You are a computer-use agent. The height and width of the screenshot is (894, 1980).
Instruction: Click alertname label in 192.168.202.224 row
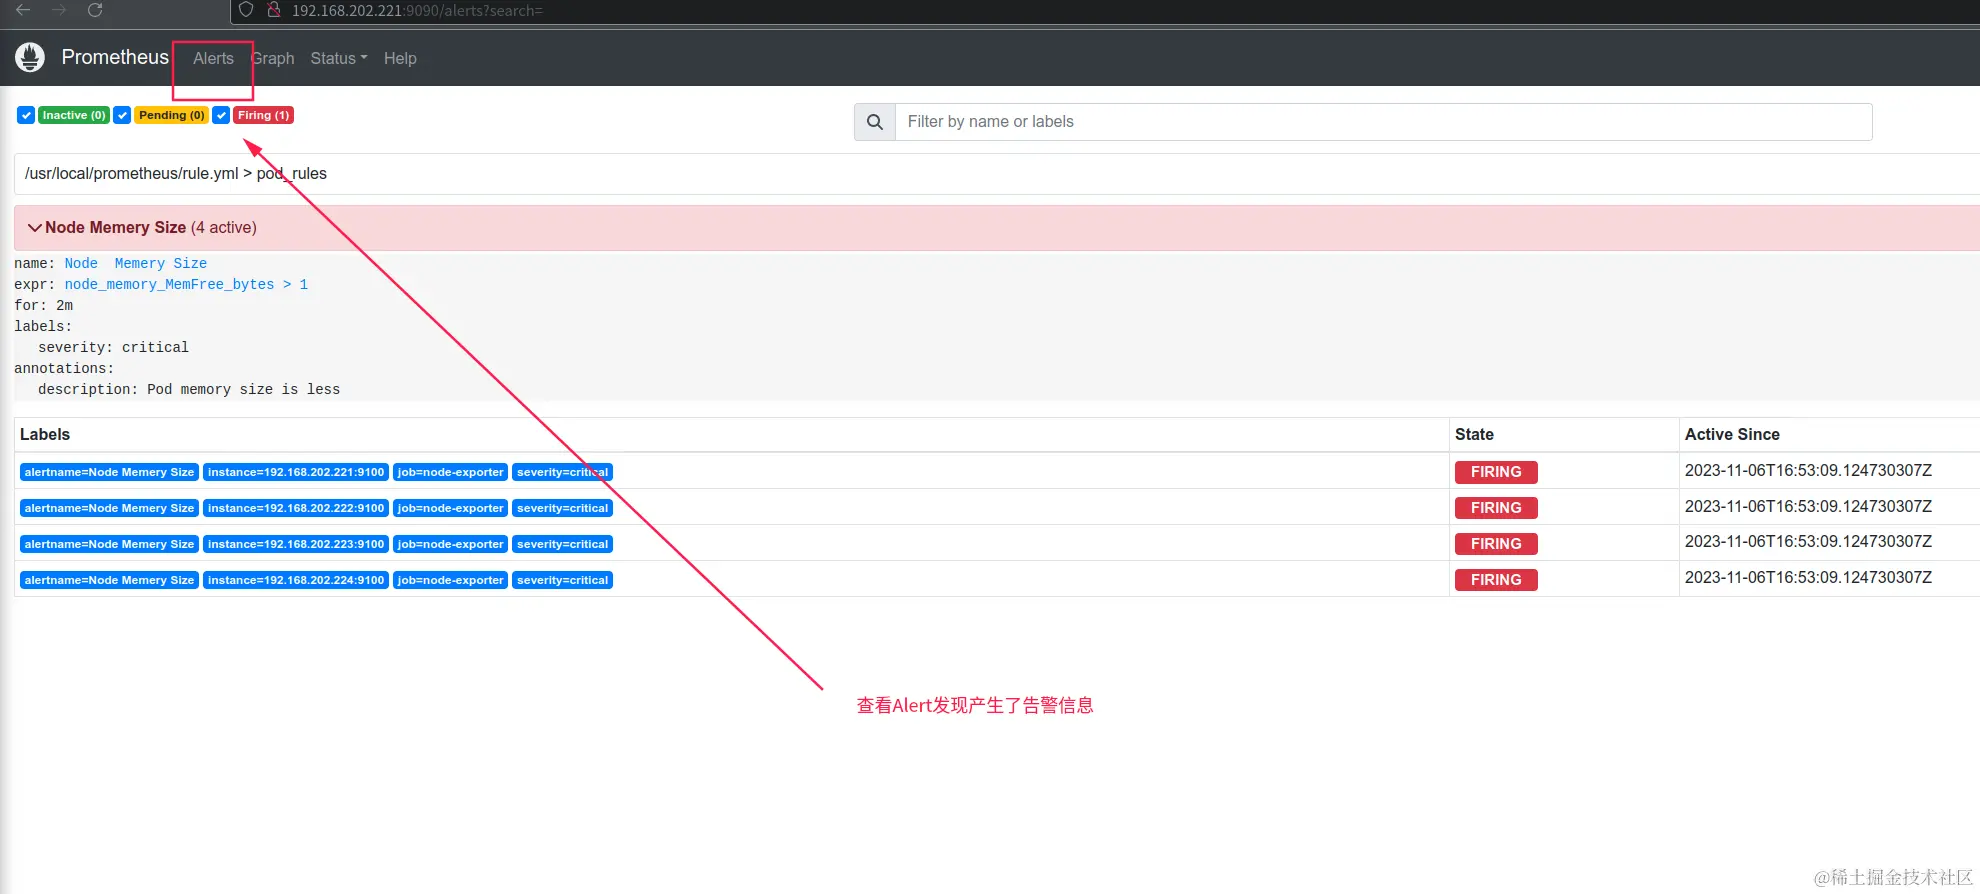(109, 580)
